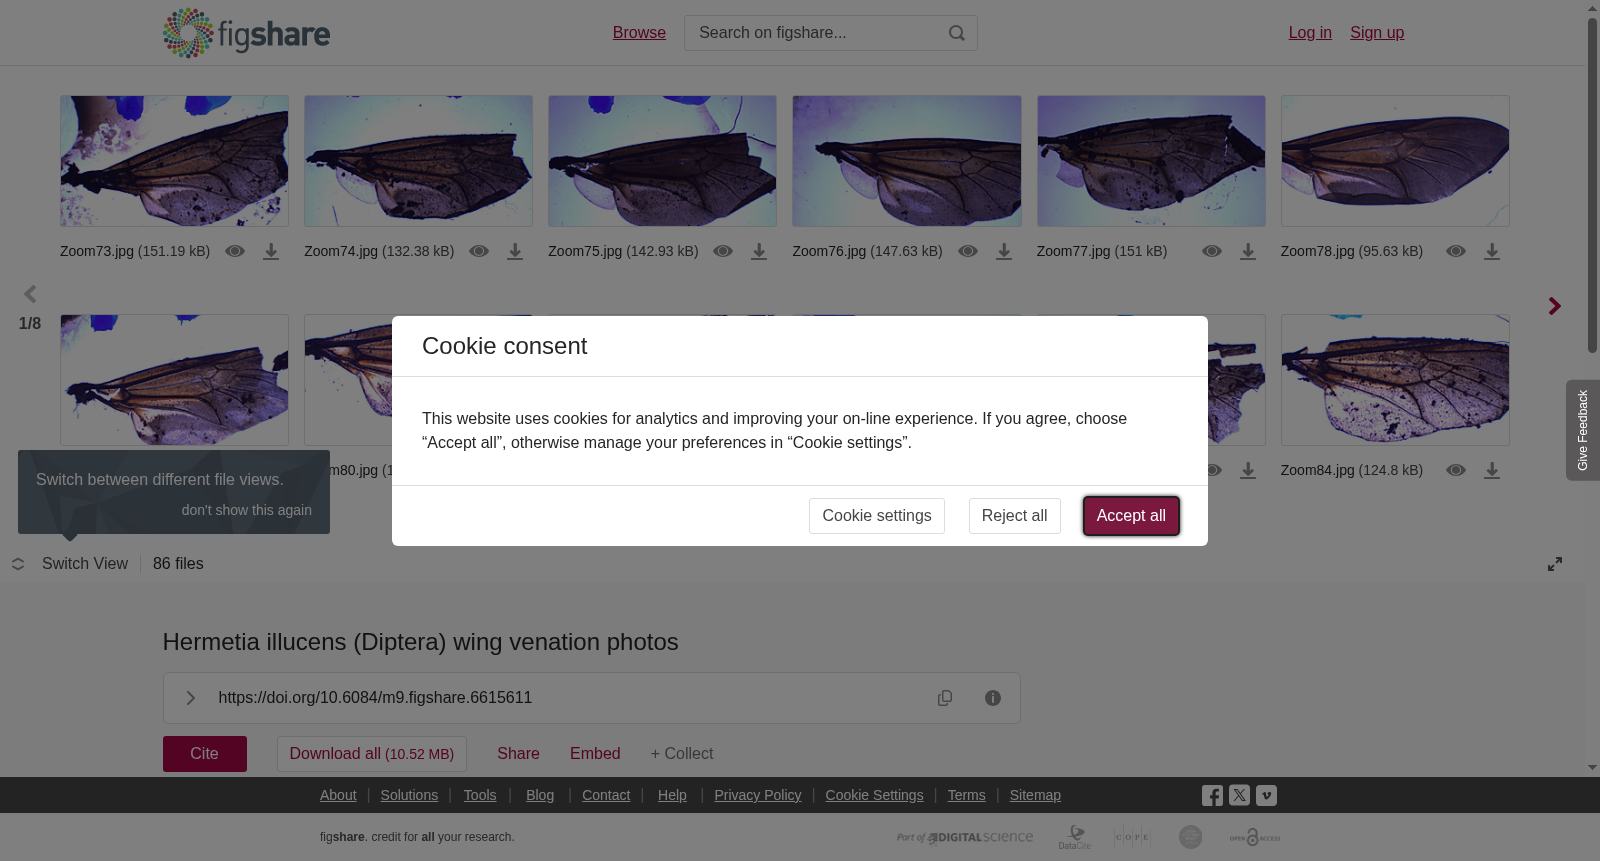Open Cookie settings in dialog
The height and width of the screenshot is (861, 1600).
877,516
